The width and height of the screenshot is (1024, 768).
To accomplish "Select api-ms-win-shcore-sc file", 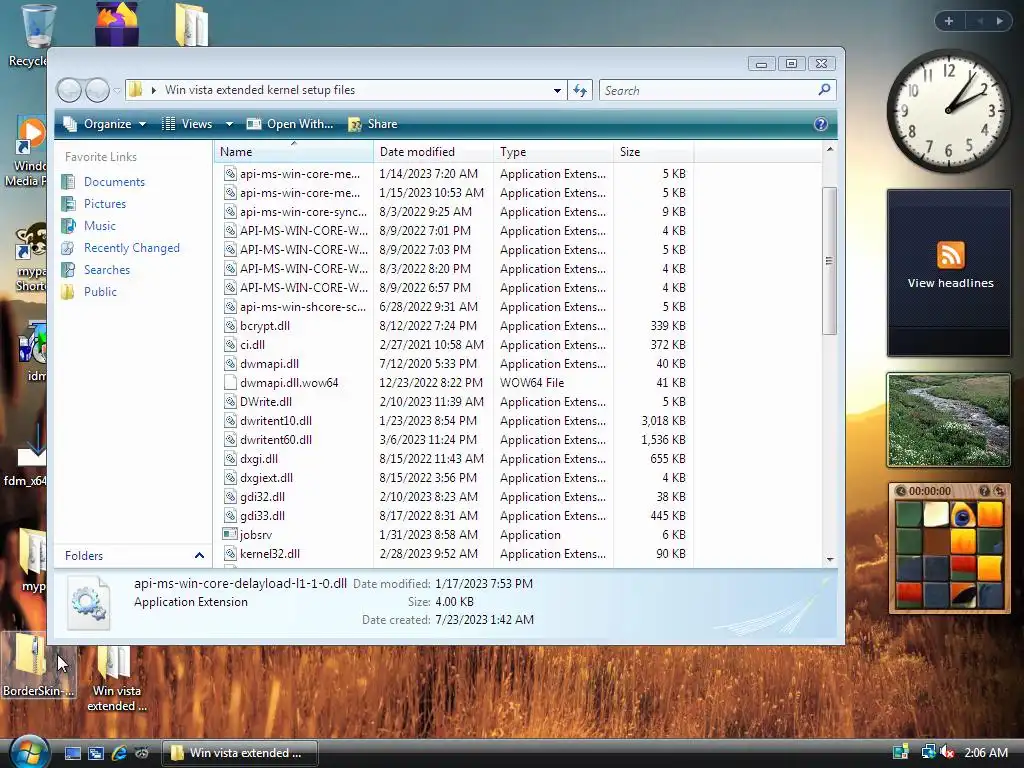I will (303, 307).
